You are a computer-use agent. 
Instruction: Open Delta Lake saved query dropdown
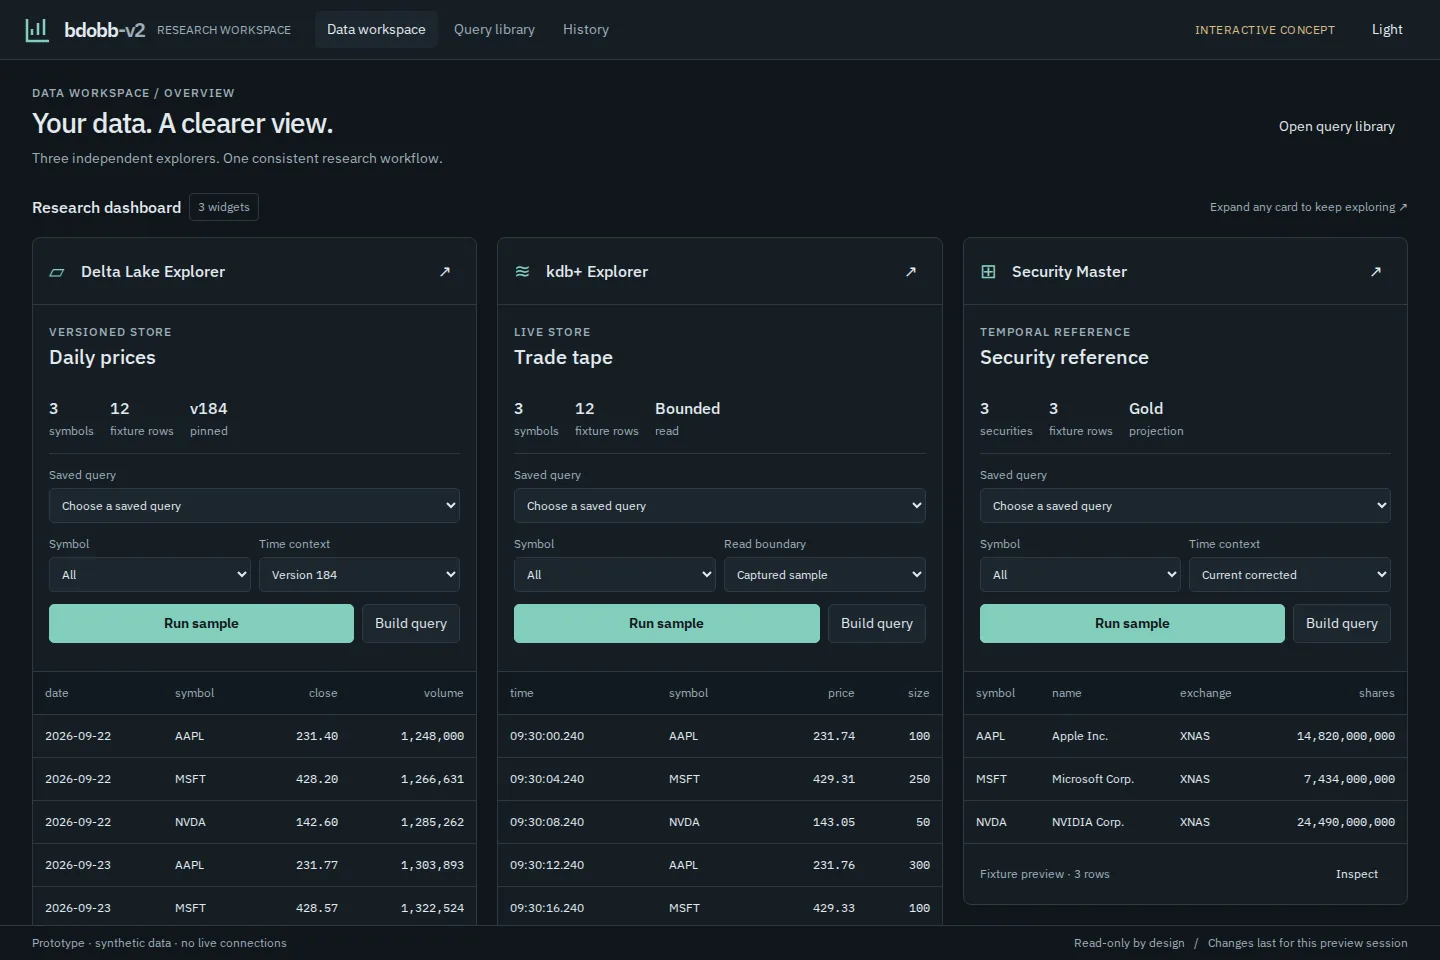254,506
